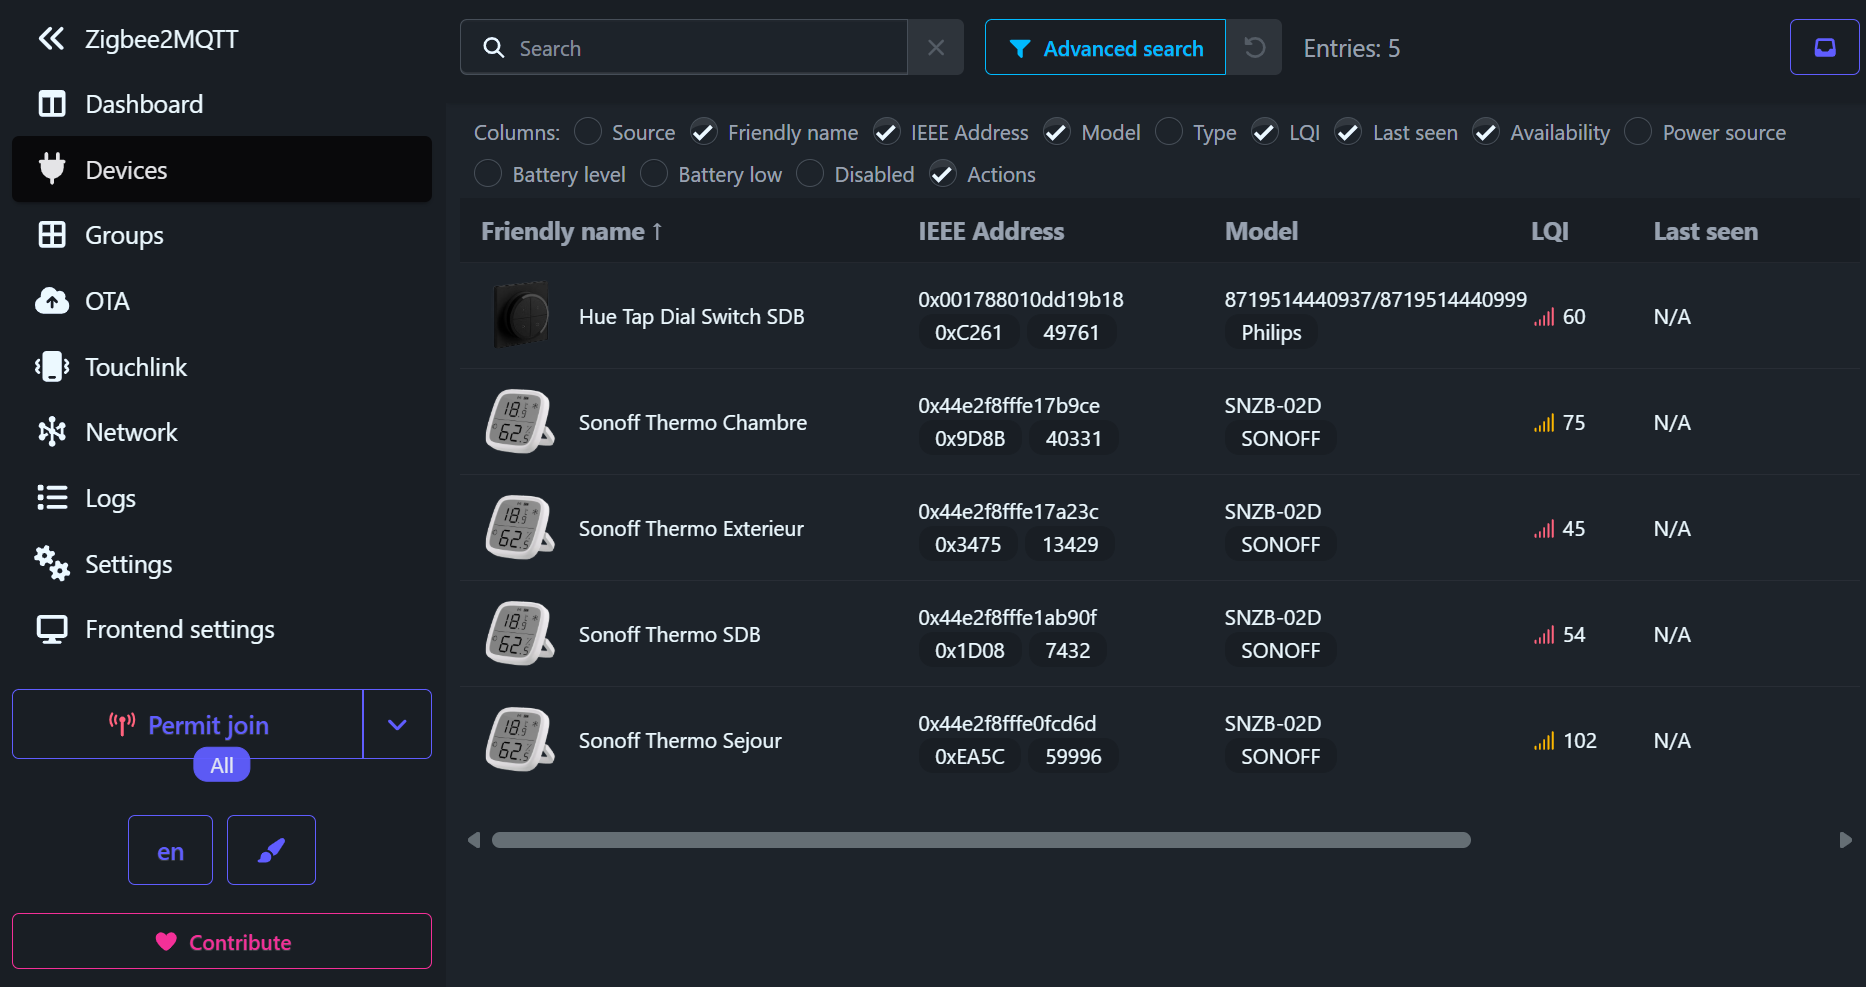Click the inbox icon button at top right

tap(1824, 47)
